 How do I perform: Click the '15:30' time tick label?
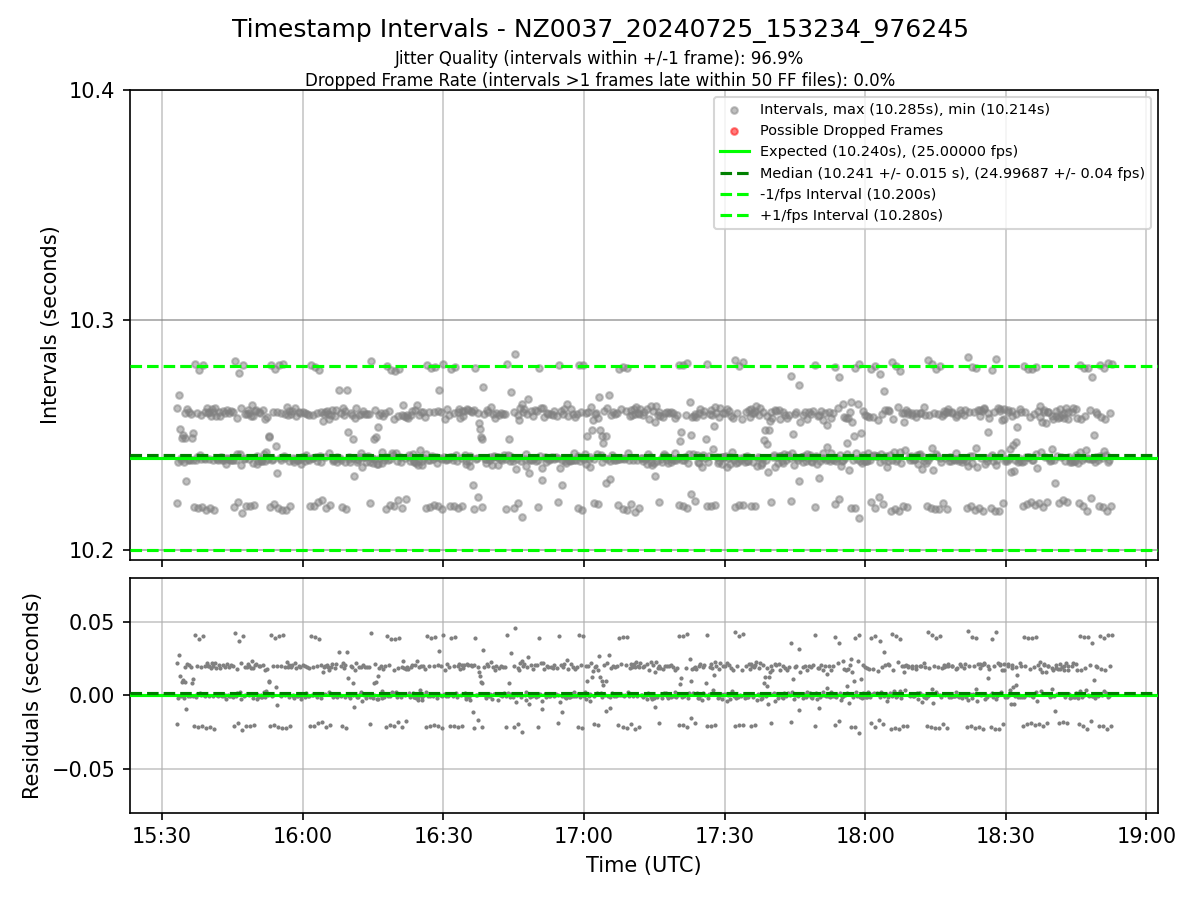[162, 835]
